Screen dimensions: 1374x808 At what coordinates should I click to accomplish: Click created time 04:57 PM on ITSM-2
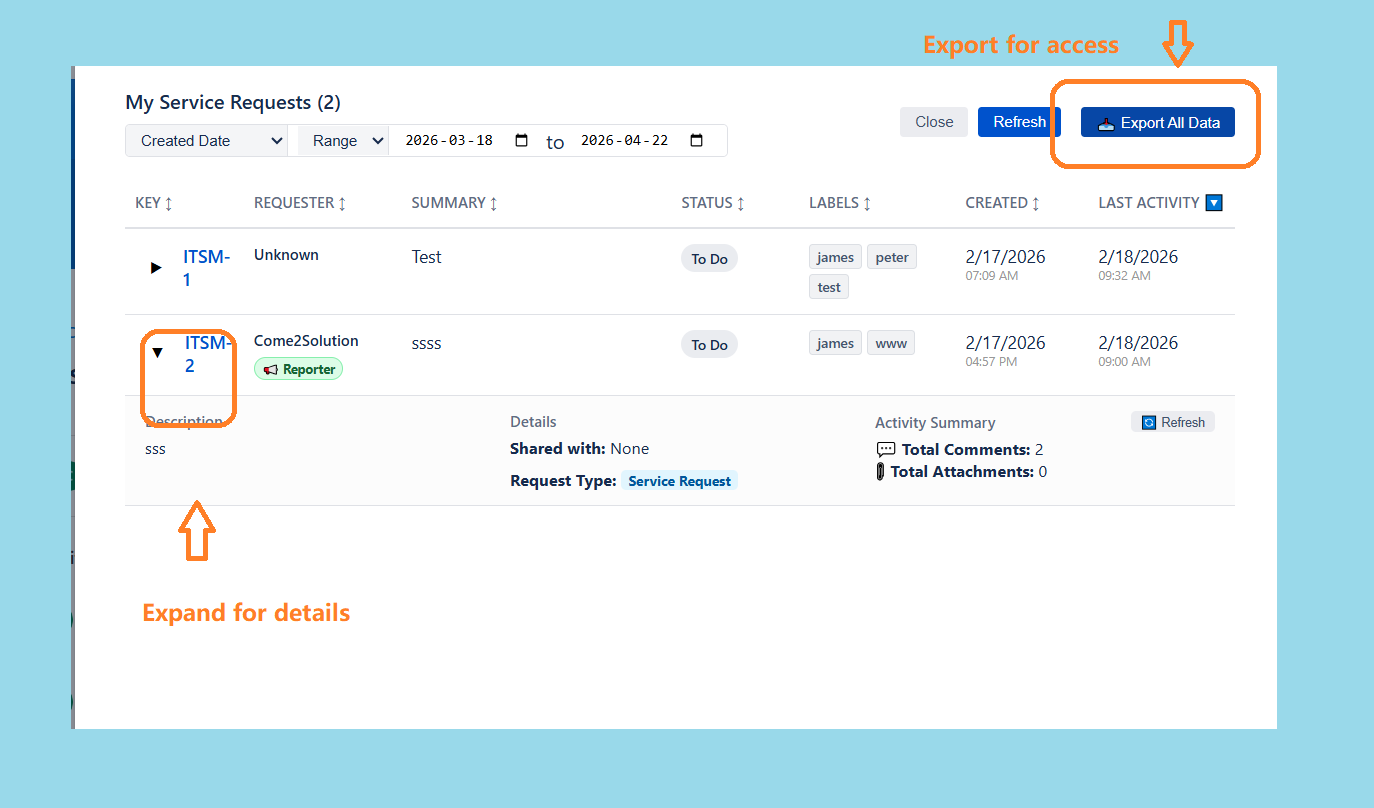click(991, 362)
